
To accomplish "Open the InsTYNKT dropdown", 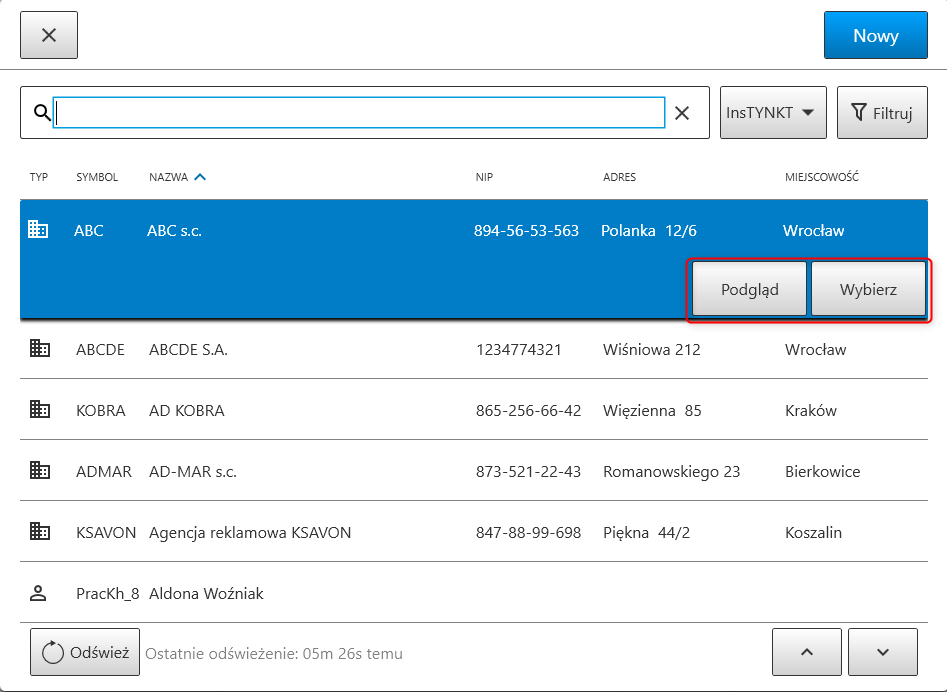I will (772, 113).
